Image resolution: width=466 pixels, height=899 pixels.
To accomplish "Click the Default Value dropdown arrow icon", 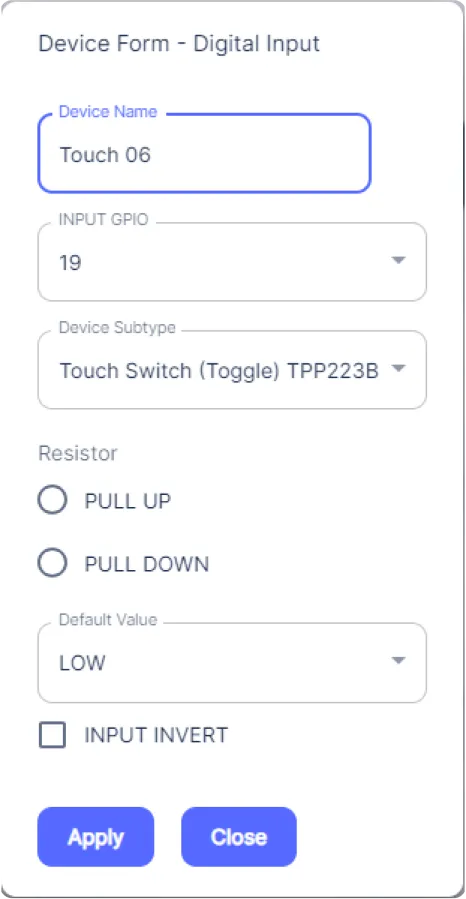I will 398,660.
